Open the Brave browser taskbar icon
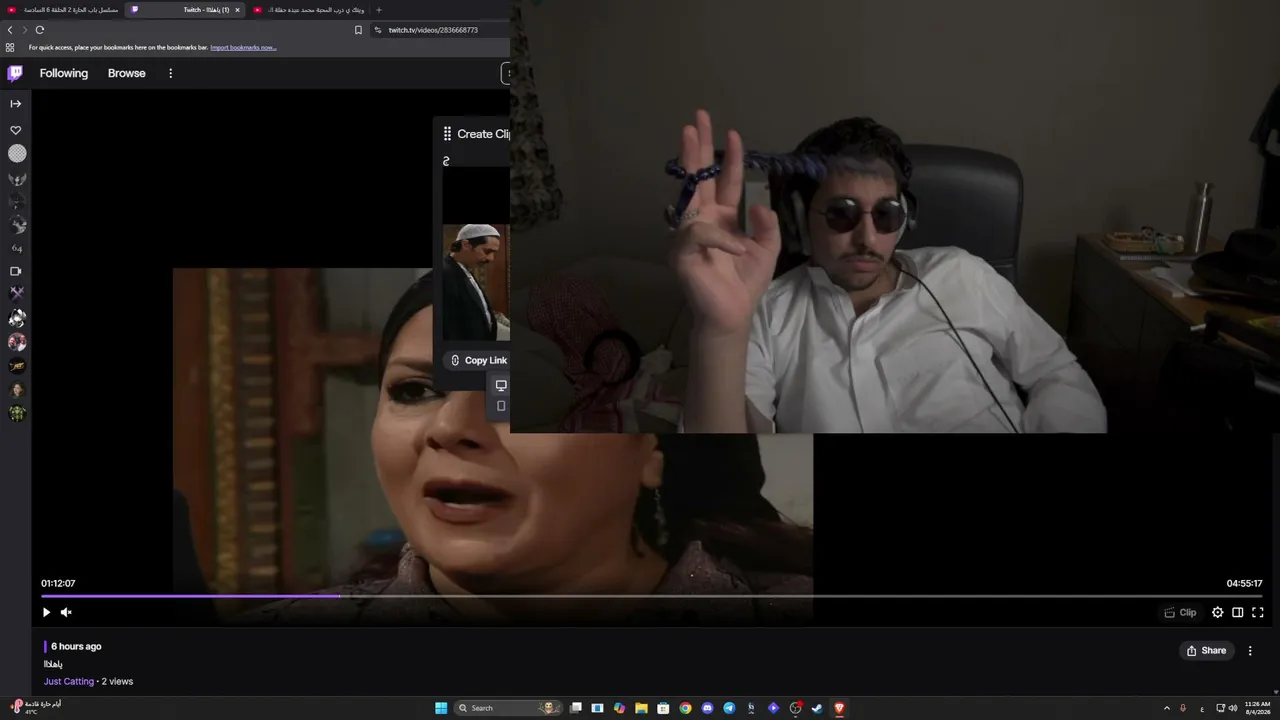This screenshot has height=720, width=1280. tap(839, 708)
